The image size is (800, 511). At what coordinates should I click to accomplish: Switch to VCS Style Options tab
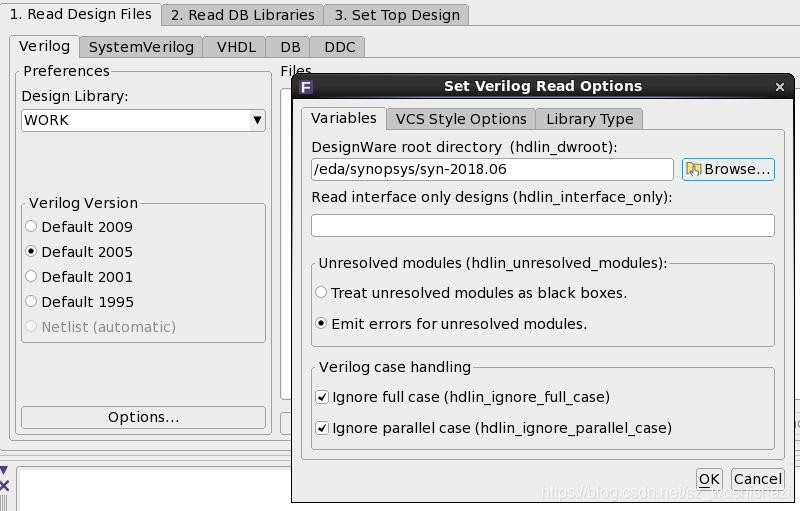point(461,119)
